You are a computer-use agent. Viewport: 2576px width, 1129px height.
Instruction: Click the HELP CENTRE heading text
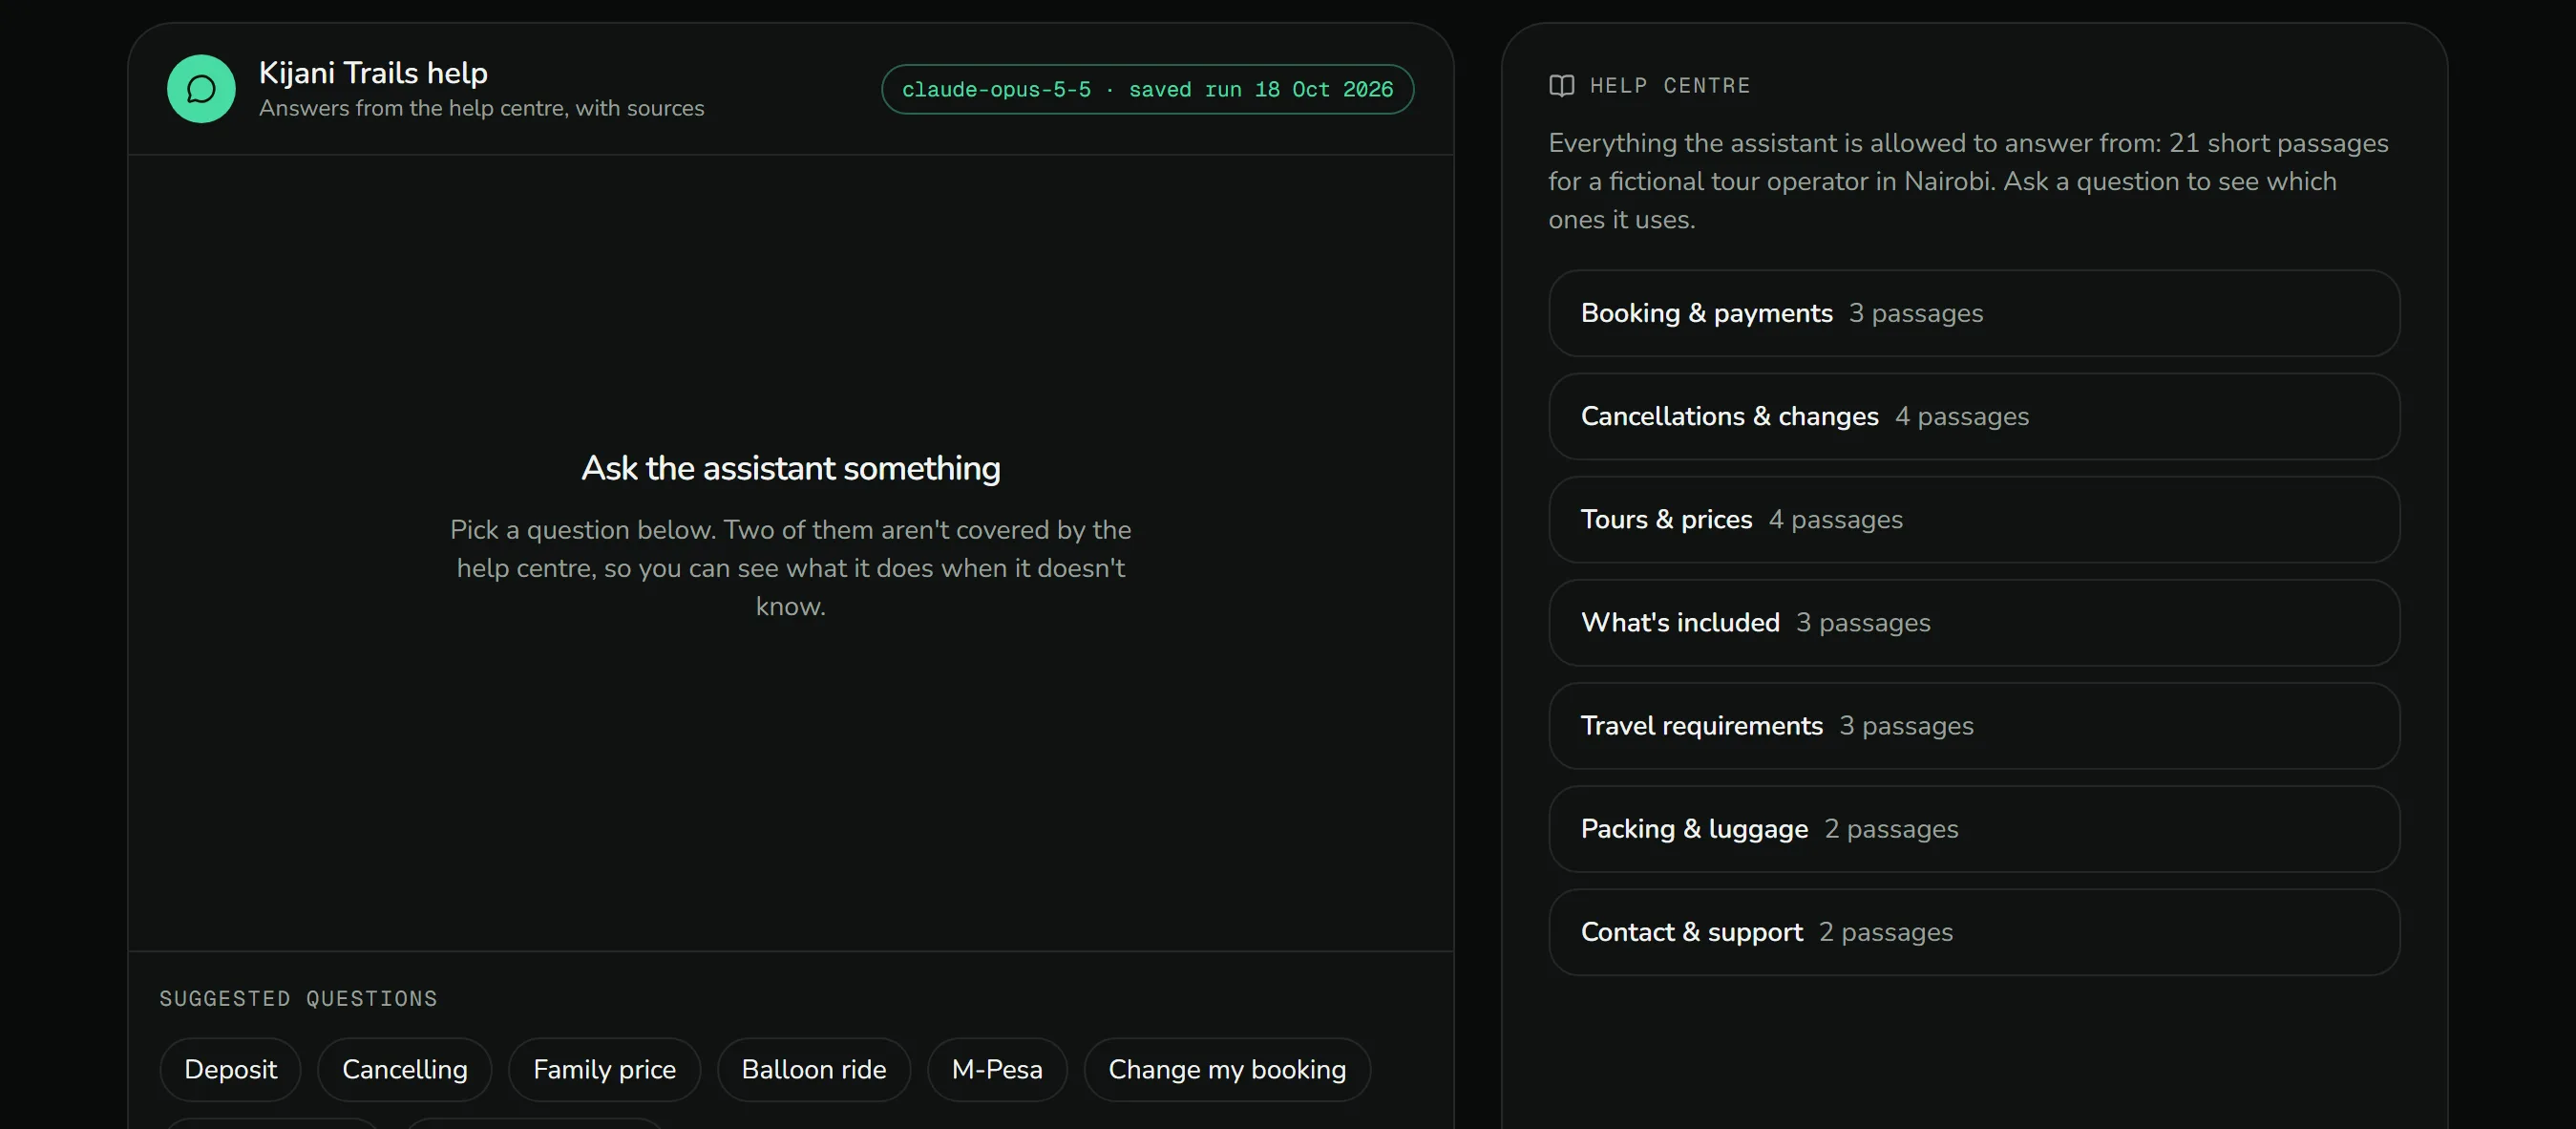1670,86
